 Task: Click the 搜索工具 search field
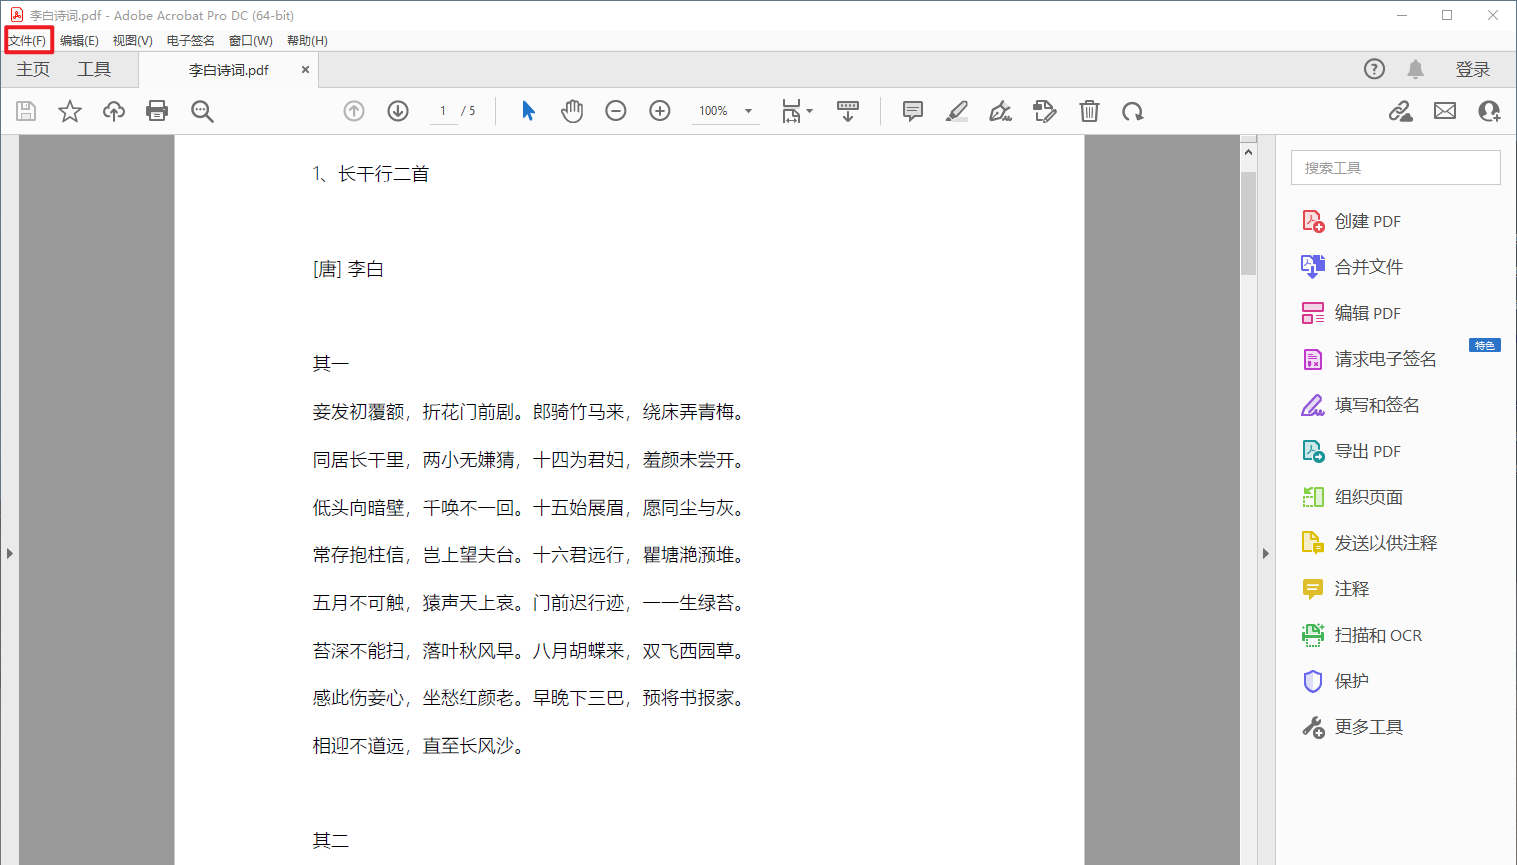[x=1395, y=168]
